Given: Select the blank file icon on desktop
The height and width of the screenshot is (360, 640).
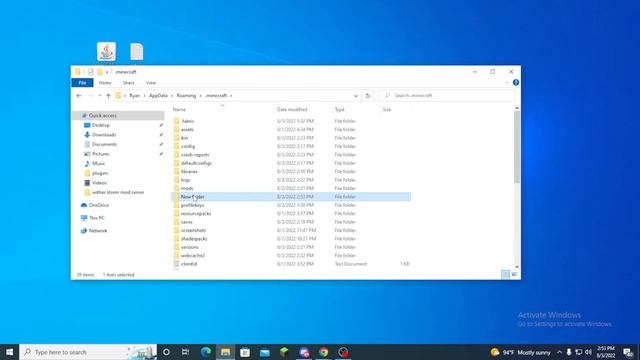Looking at the screenshot, I should 137,52.
